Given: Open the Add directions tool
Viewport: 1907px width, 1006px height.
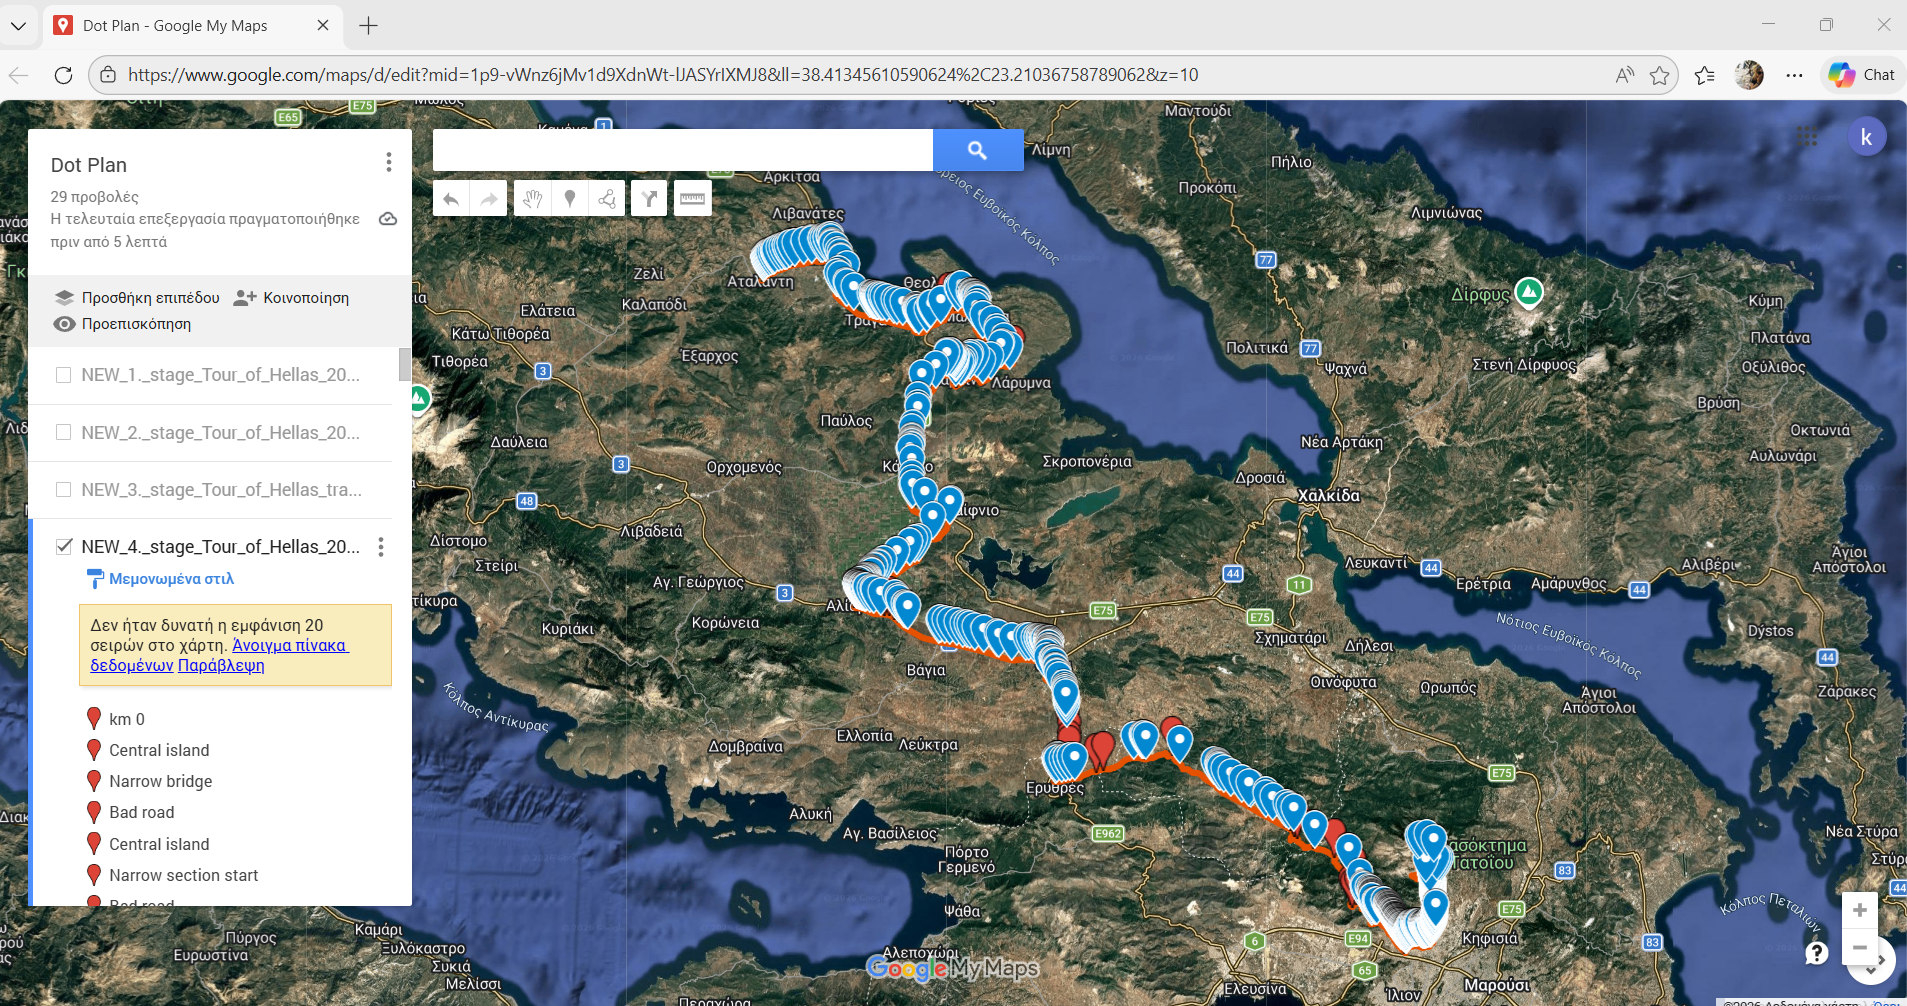Looking at the screenshot, I should tap(649, 199).
